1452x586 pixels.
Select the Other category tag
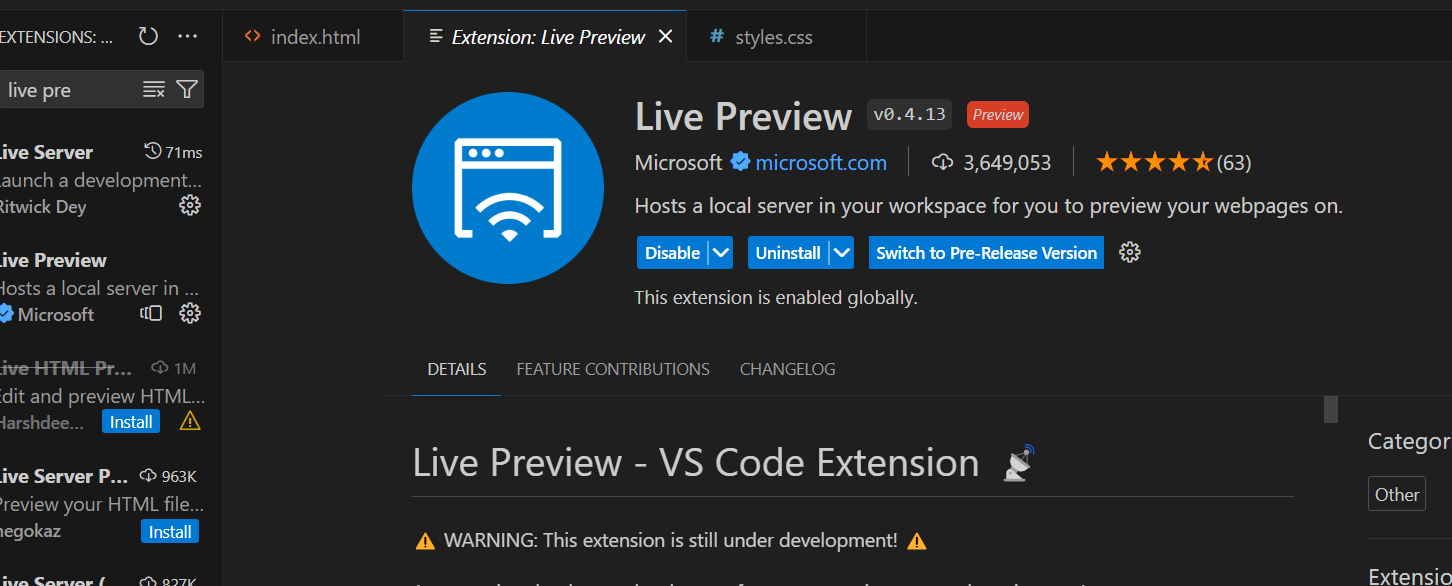point(1397,494)
